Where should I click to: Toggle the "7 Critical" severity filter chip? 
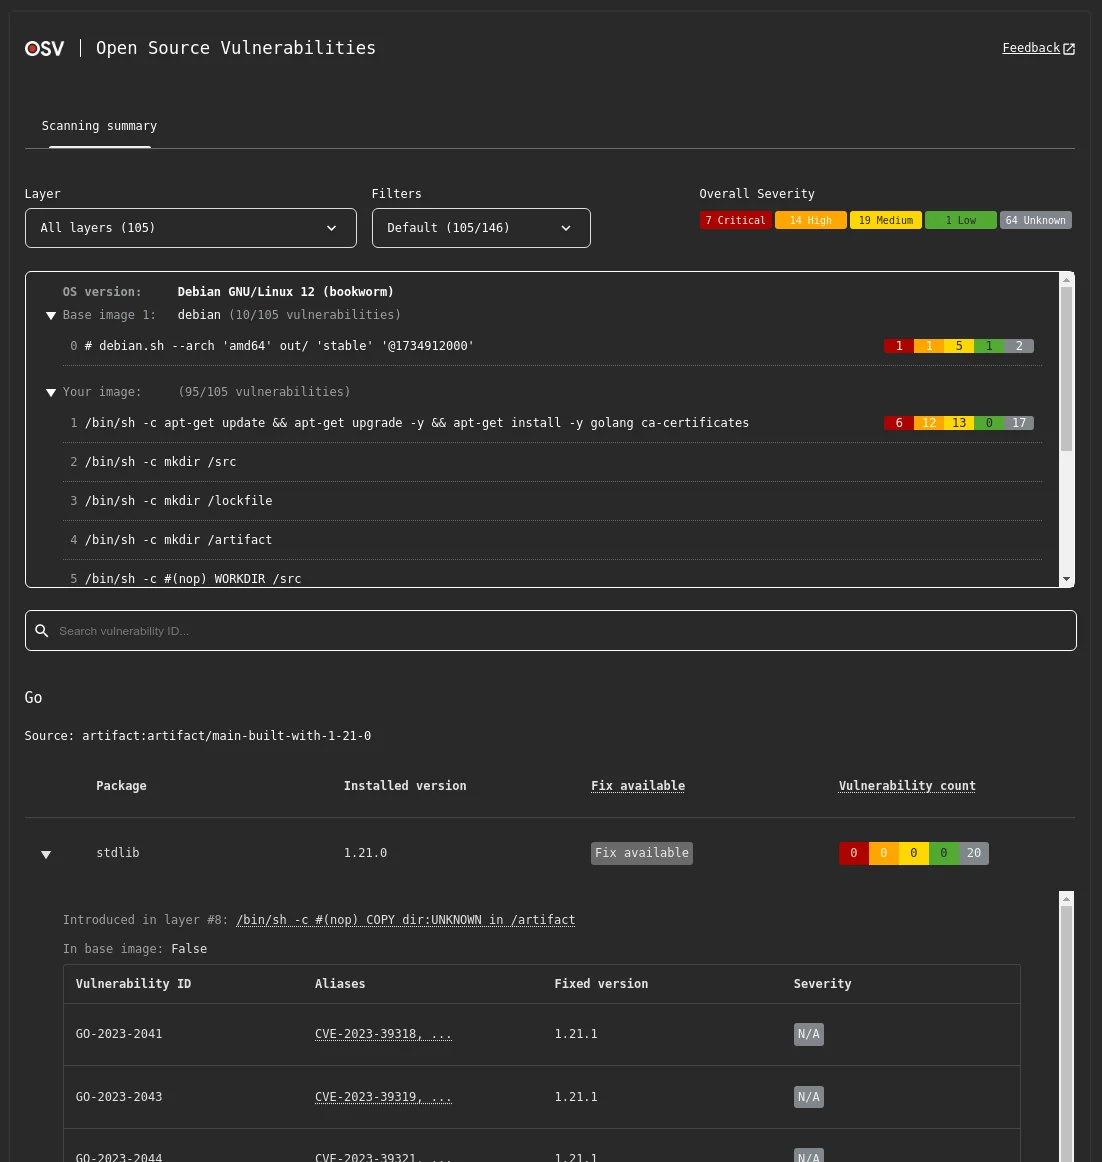coord(735,220)
